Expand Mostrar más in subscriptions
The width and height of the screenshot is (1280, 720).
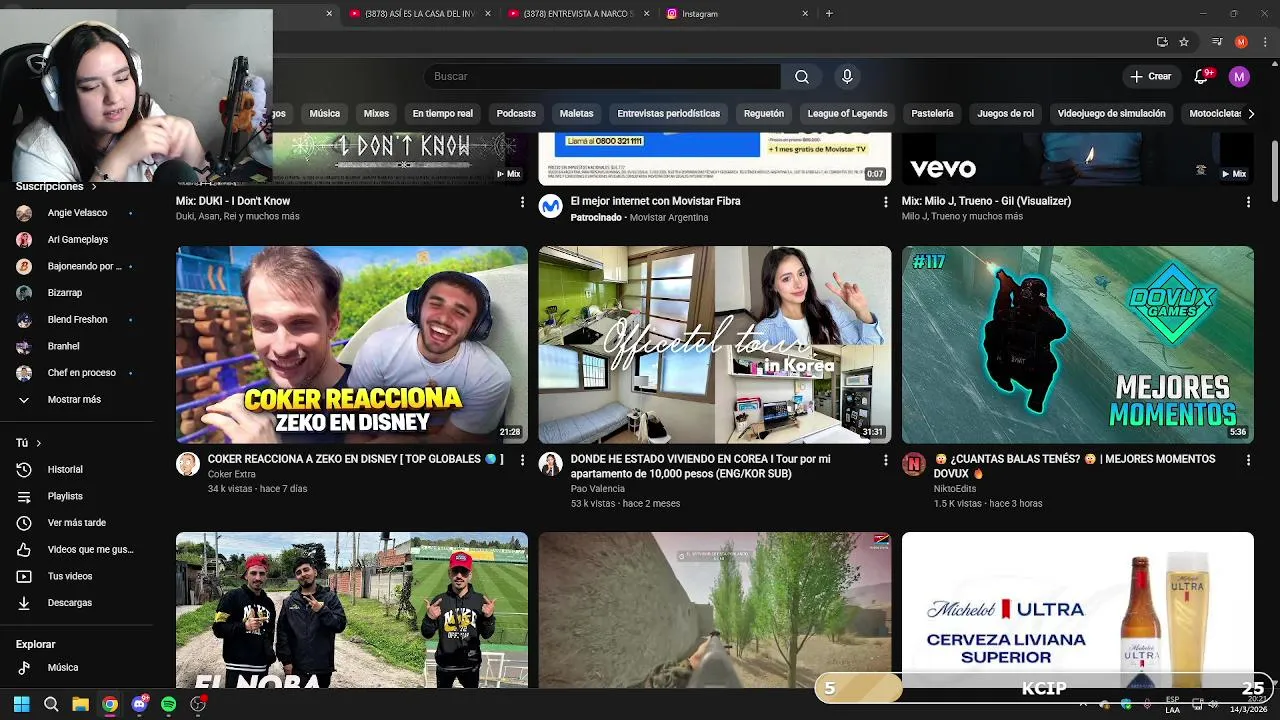coord(76,400)
